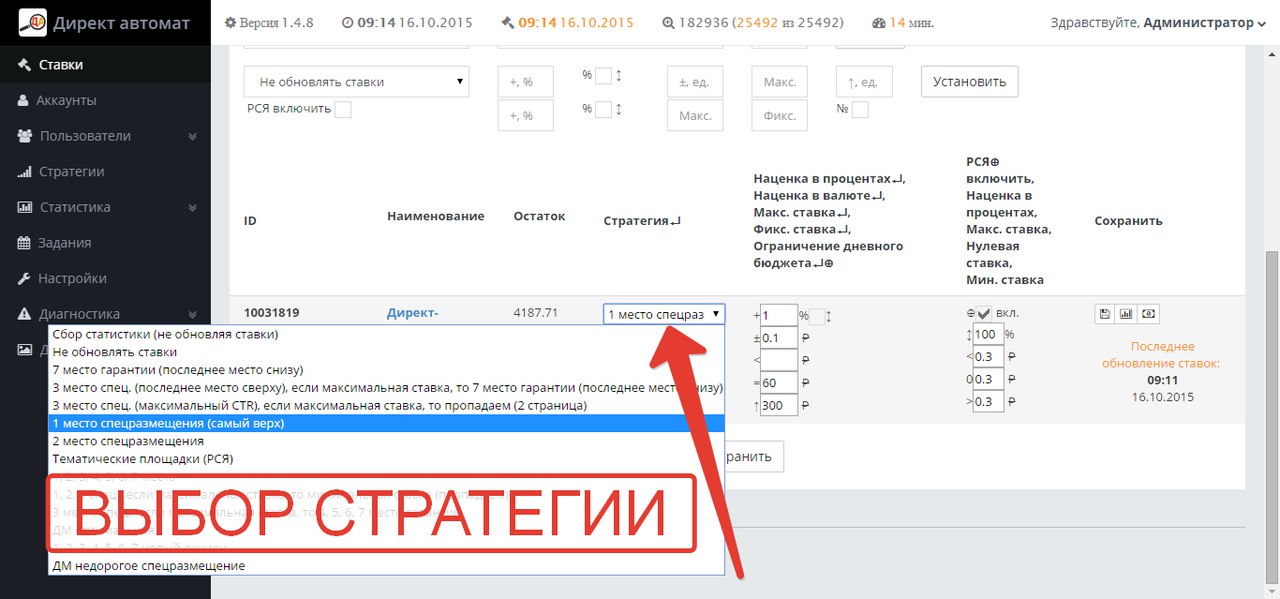Uncheck the РСЯ вкл. checkbox in campaign row
Image resolution: width=1280 pixels, height=599 pixels.
(984, 314)
